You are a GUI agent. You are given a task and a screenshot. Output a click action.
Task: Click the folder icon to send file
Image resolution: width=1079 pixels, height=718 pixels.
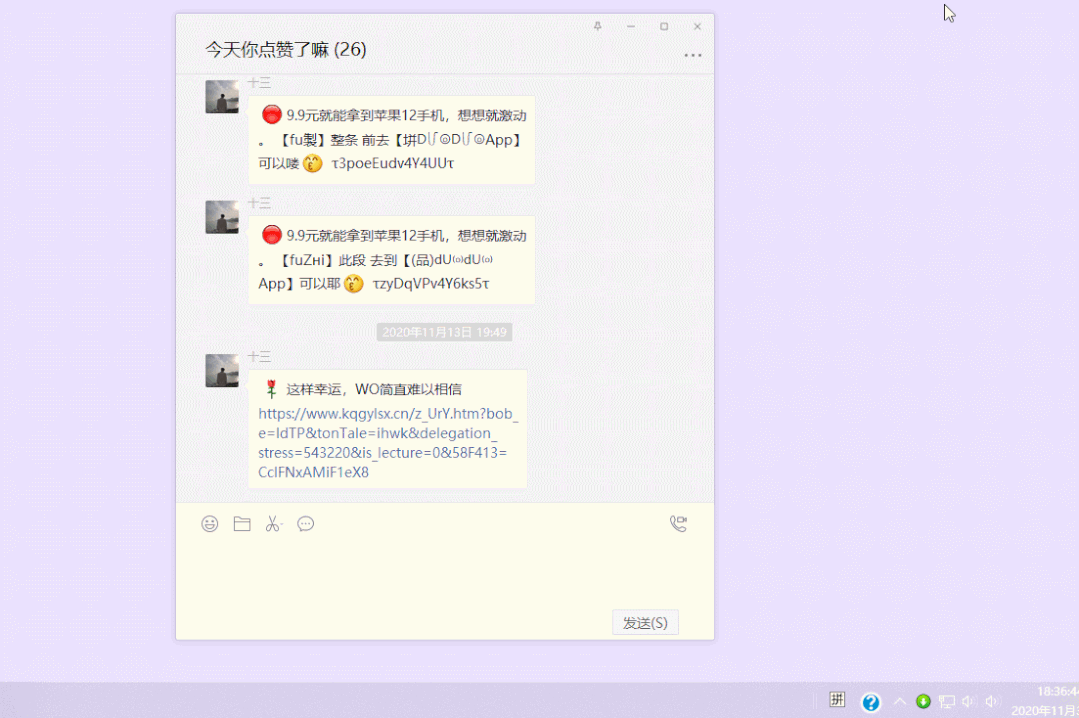pos(242,524)
